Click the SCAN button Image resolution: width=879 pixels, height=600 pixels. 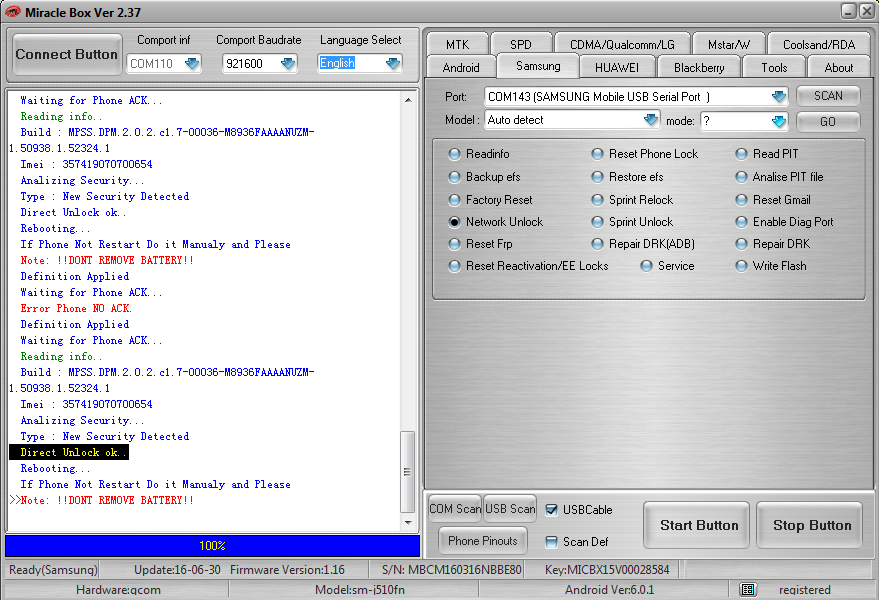coord(828,96)
